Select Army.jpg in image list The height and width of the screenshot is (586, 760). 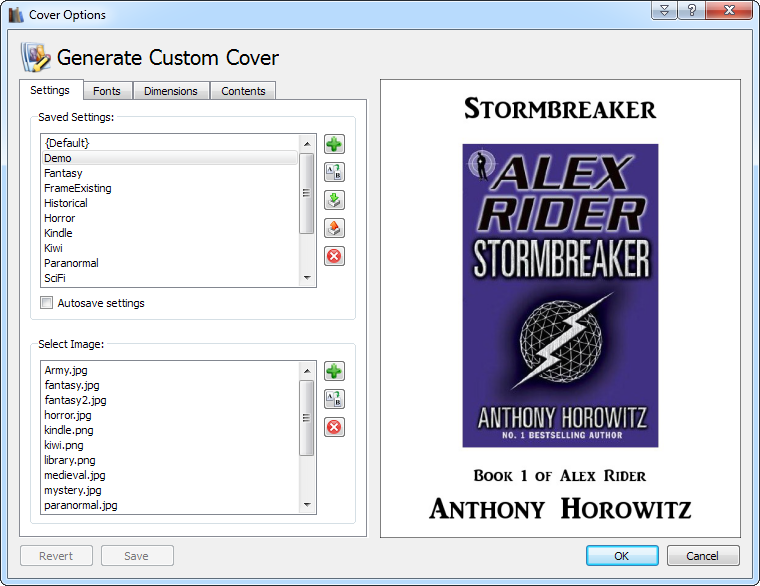(170, 370)
